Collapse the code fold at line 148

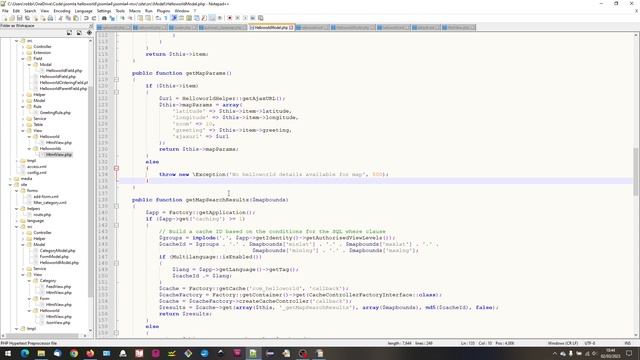coord(116,263)
